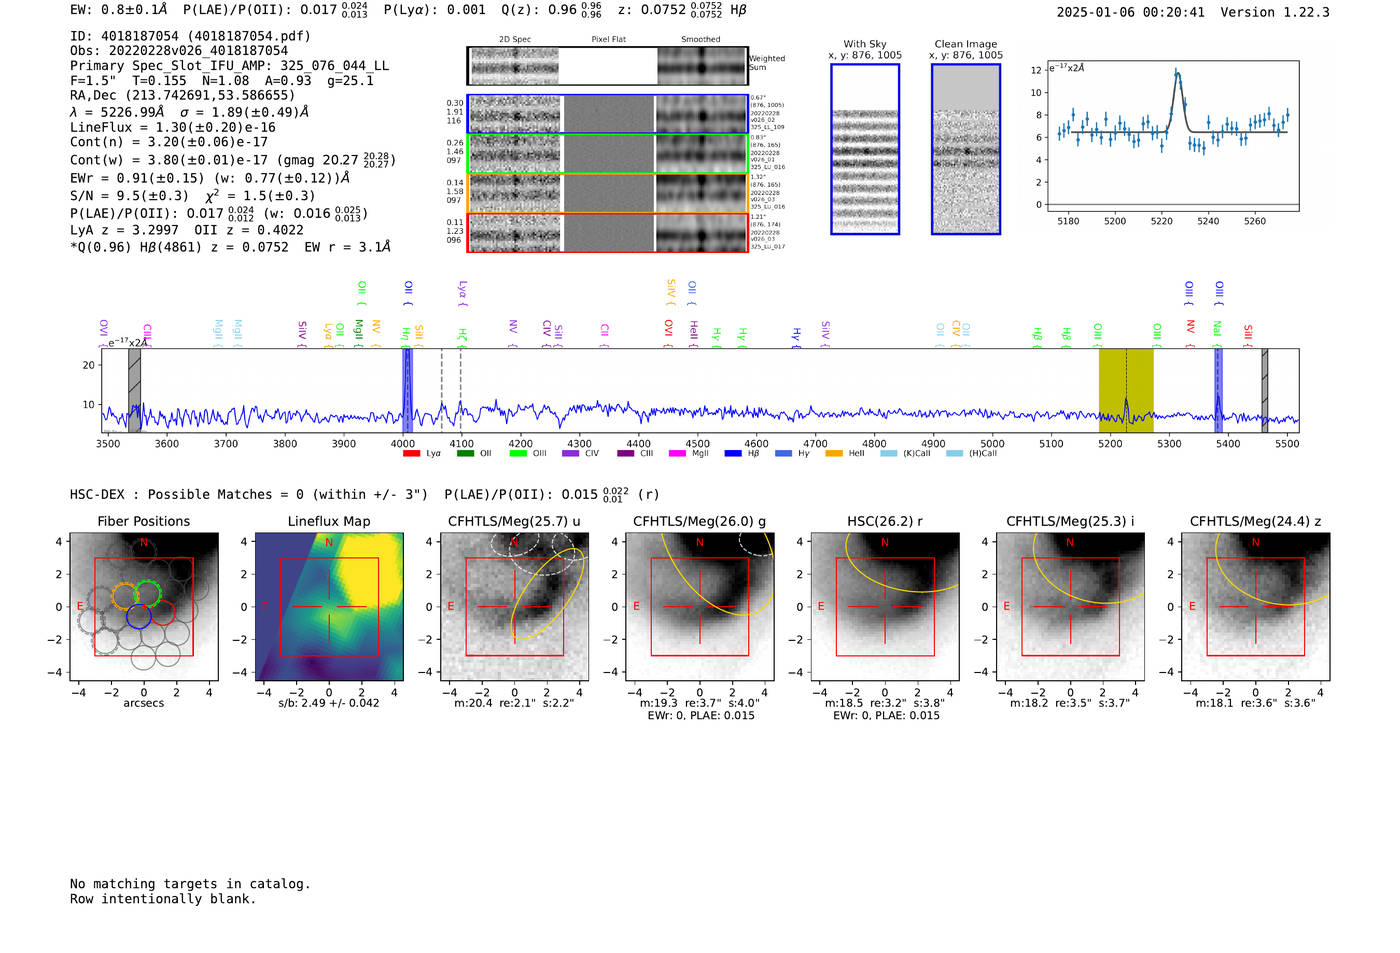Select the Primary Spec_Slot_IFU_AMP line
1400x953 pixels.
click(x=230, y=66)
